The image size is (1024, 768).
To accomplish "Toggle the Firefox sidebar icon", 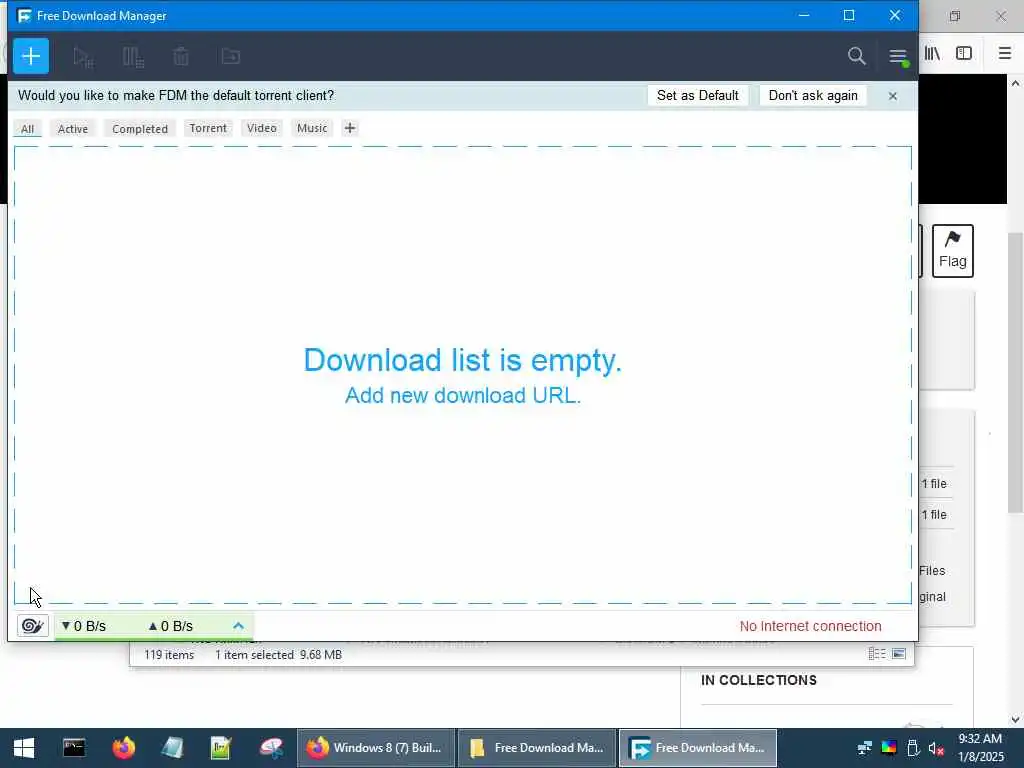I will pyautogui.click(x=964, y=54).
